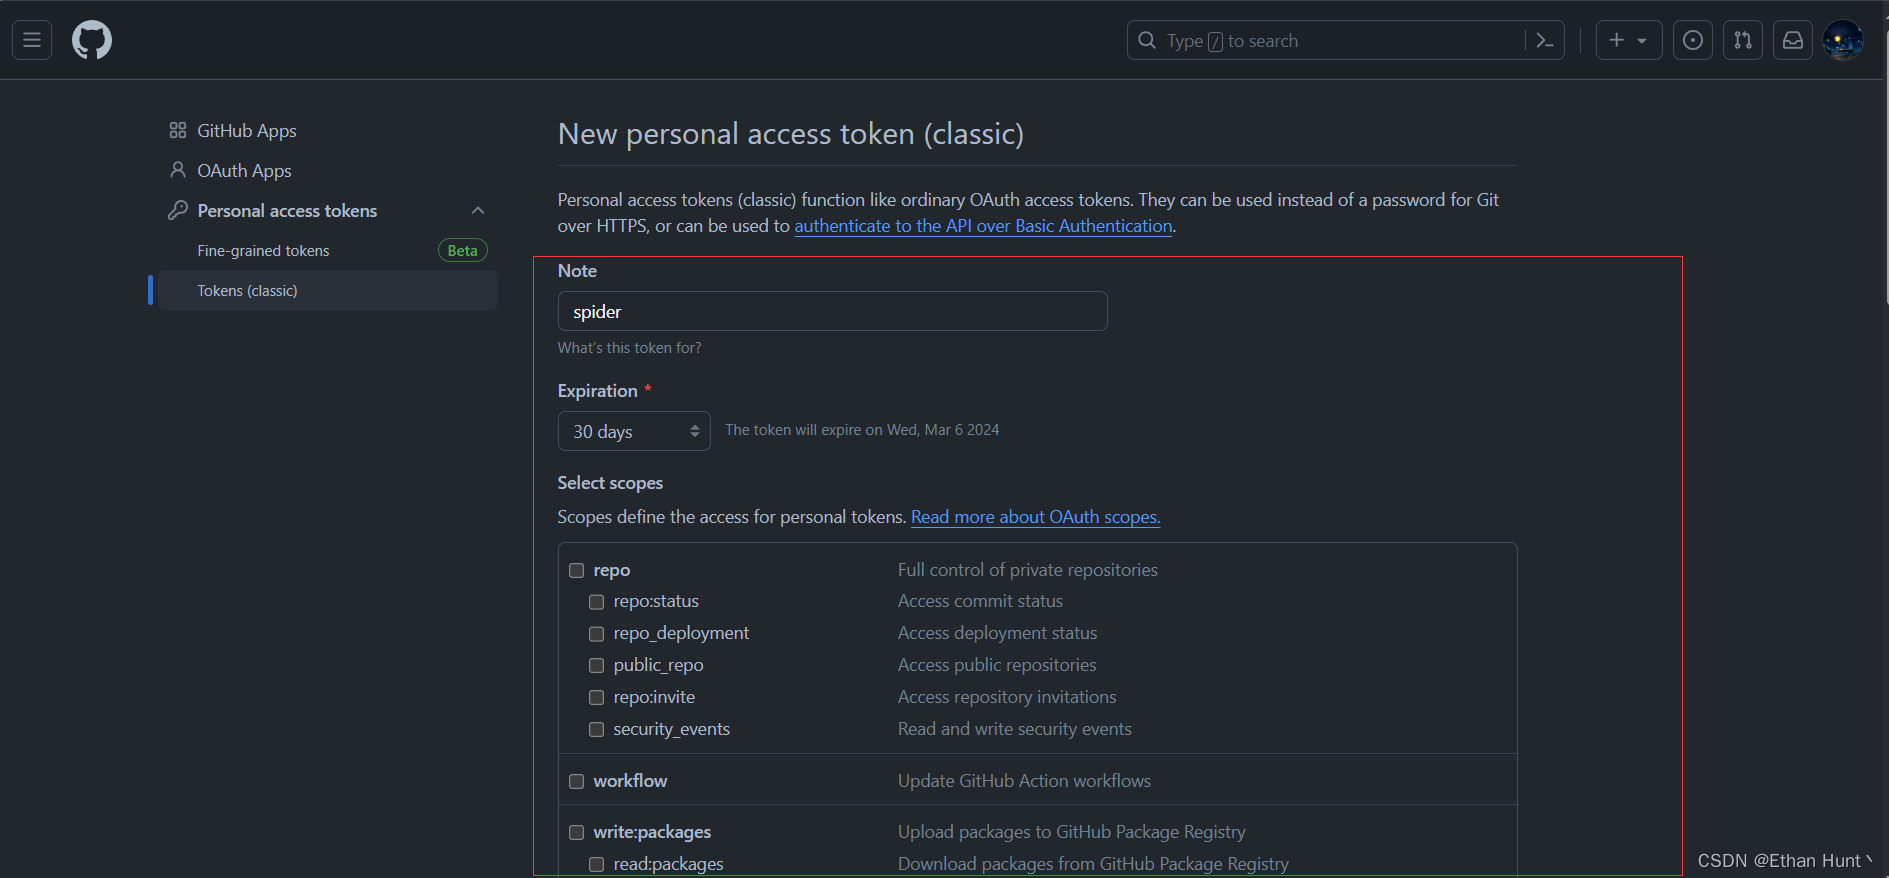Click the 'Access public repositories' description
Image resolution: width=1889 pixels, height=878 pixels.
(x=997, y=665)
